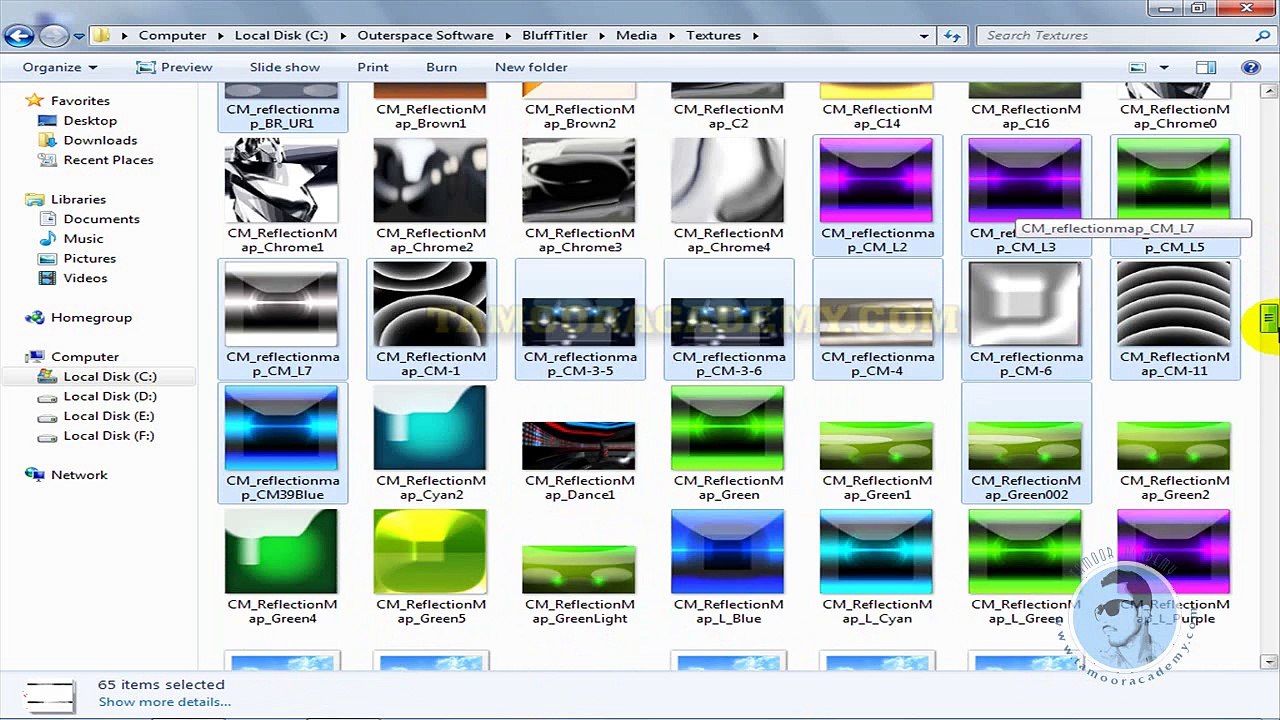Viewport: 1280px width, 720px height.
Task: Select the CM_reflectionmap_CM-6 thumbnail
Action: [1025, 305]
